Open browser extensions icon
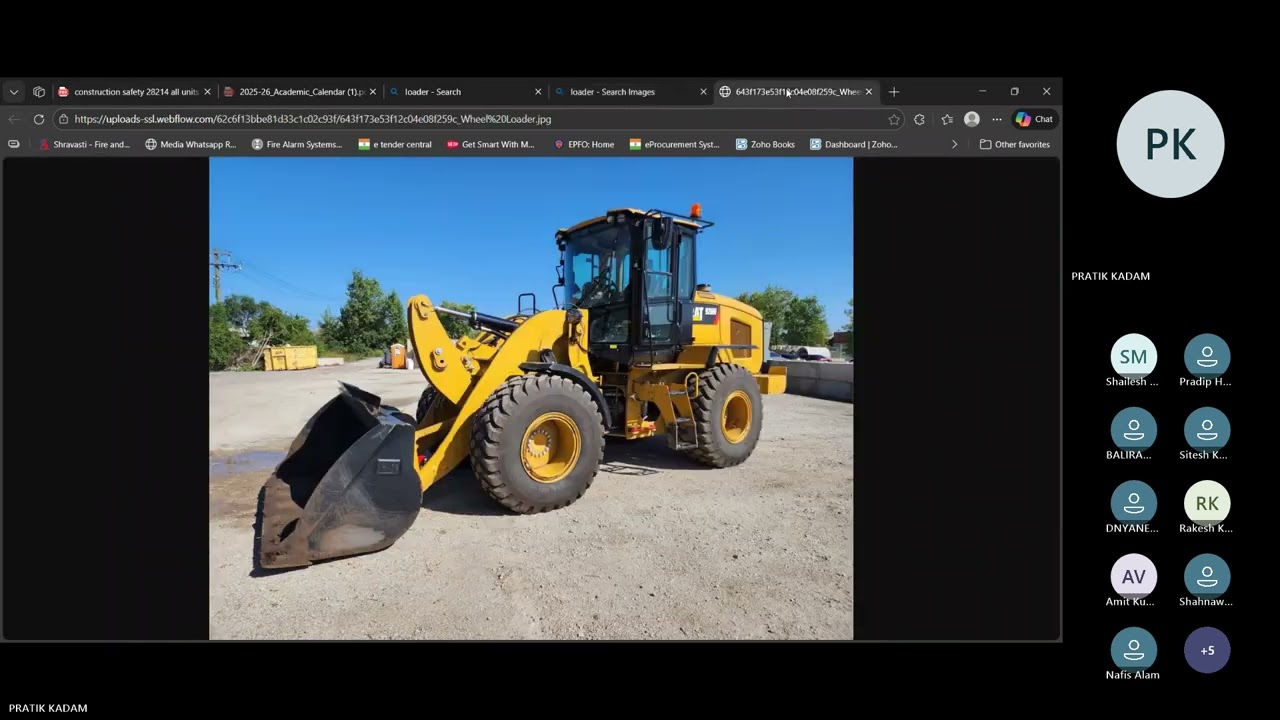 920,119
